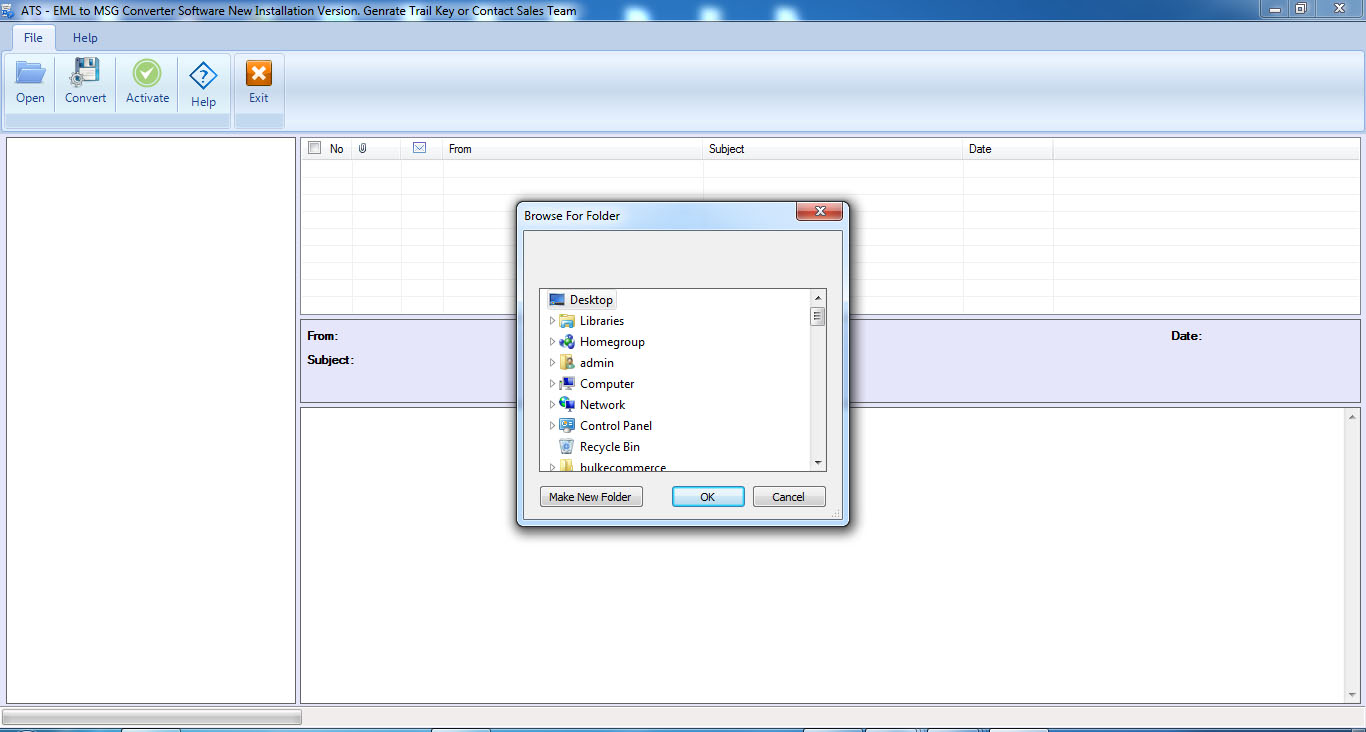Select the Control Panel icon
1366x732 pixels.
[x=567, y=426]
